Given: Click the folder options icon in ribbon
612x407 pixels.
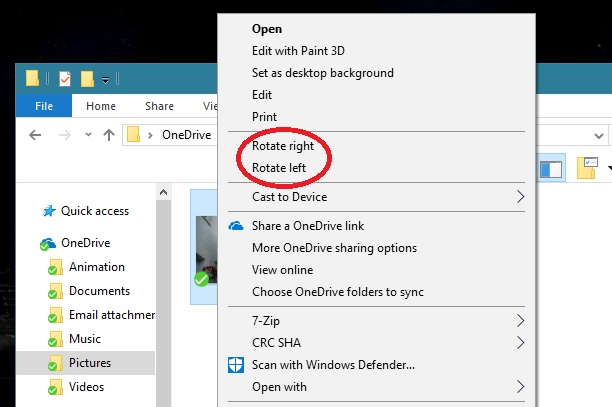Looking at the screenshot, I should point(587,168).
